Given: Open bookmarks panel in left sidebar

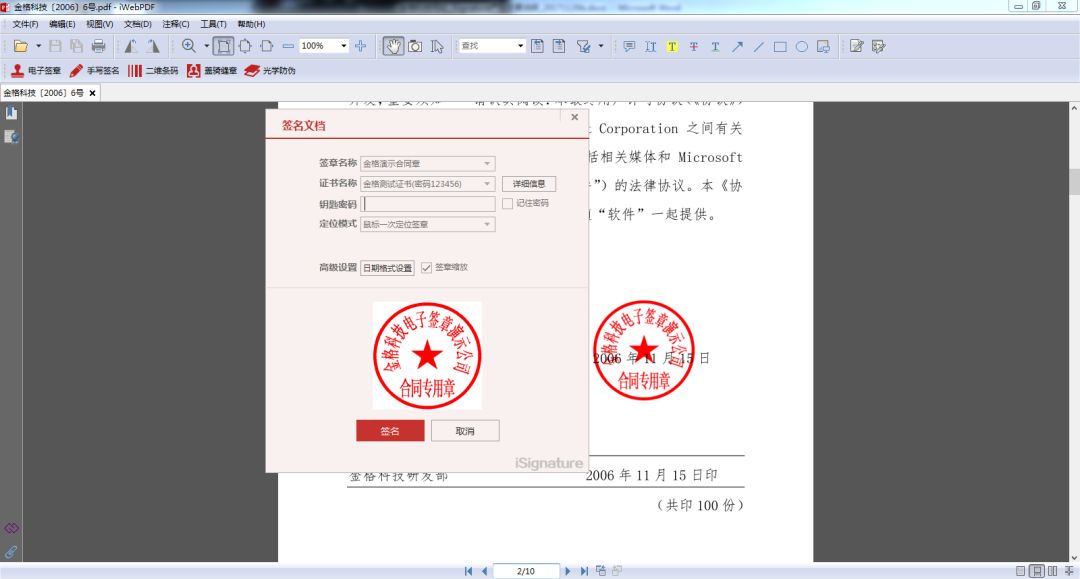Looking at the screenshot, I should (x=11, y=113).
